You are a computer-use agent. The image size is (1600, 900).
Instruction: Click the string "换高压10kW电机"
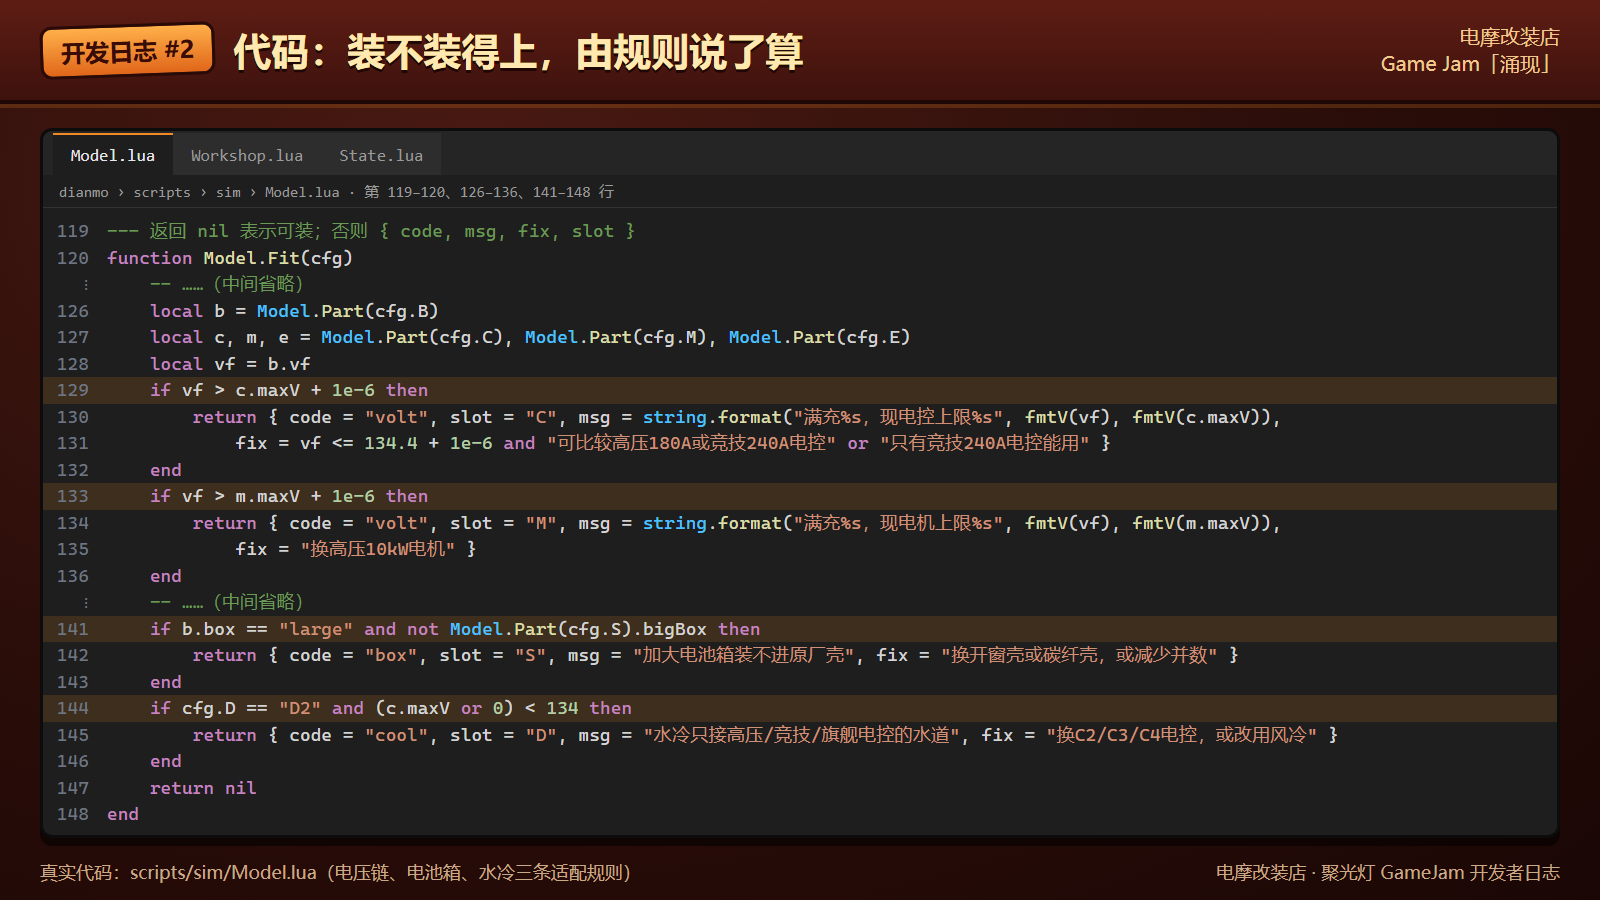[378, 549]
